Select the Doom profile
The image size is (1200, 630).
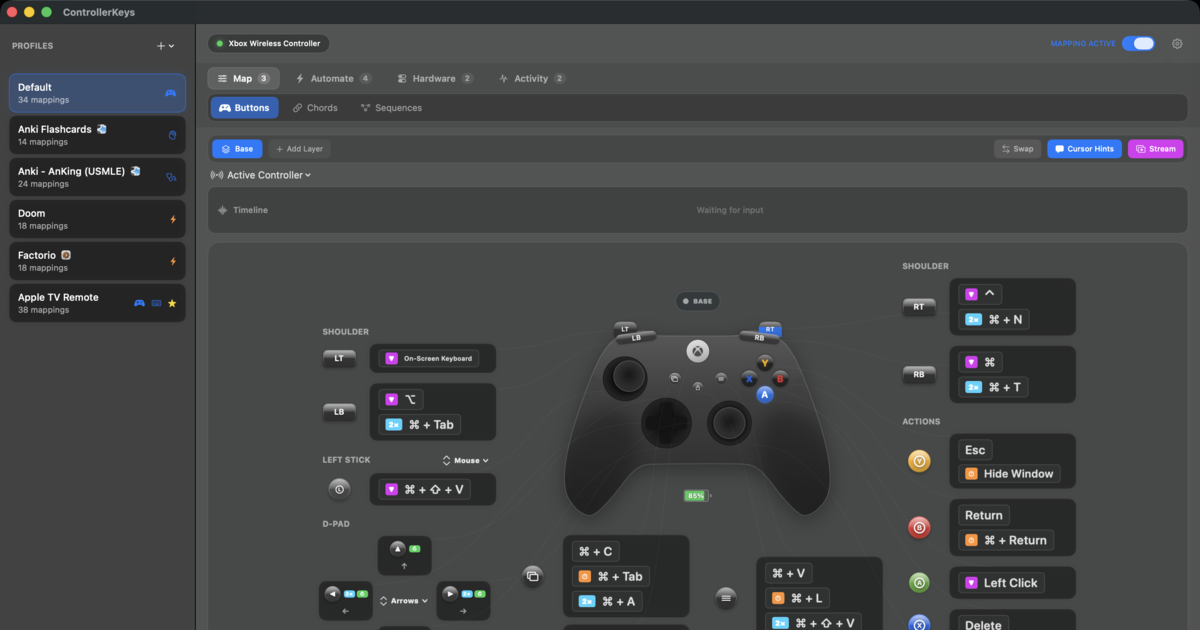pos(97,219)
